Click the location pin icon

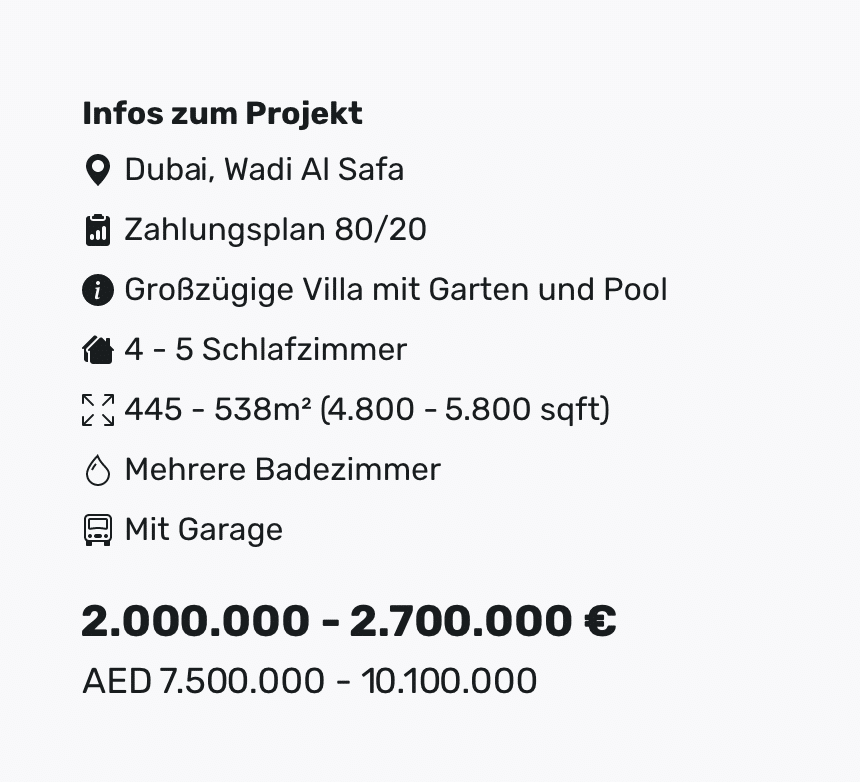tap(98, 170)
